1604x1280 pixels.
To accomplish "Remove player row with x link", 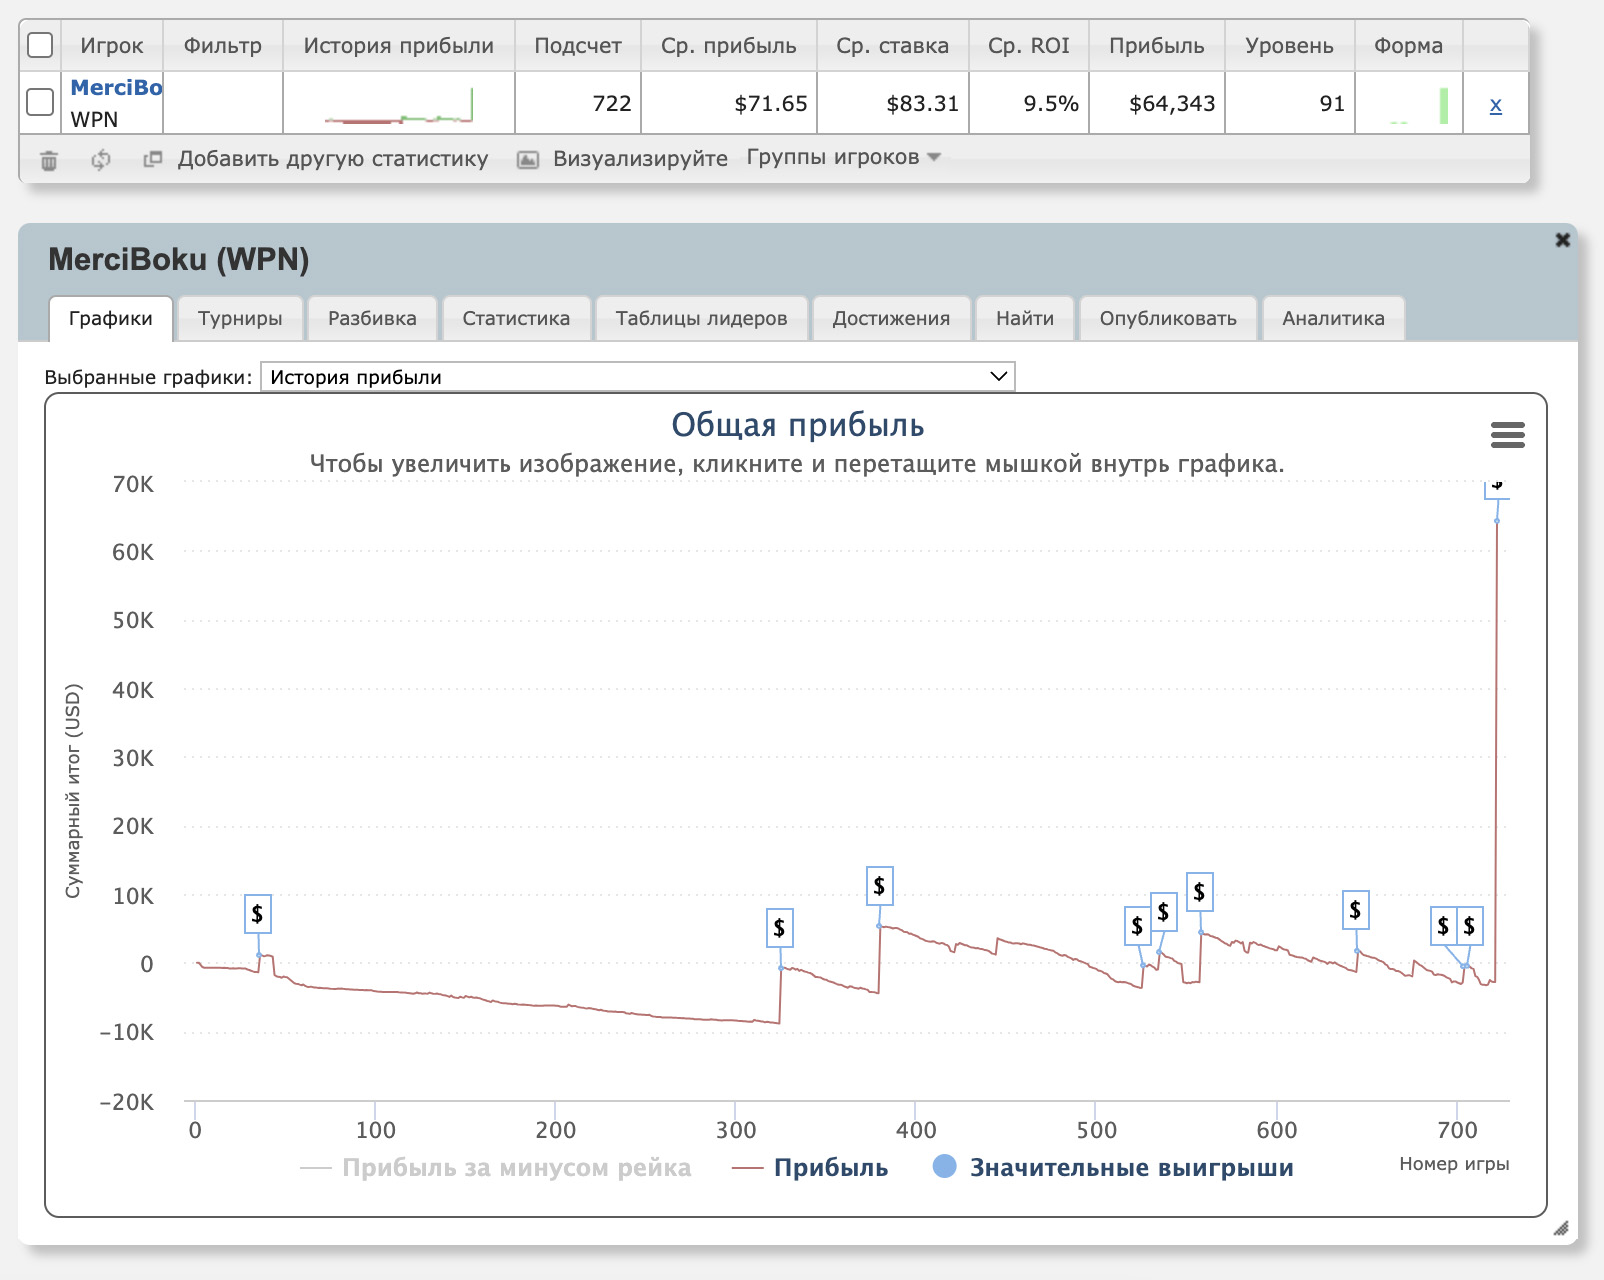I will [x=1495, y=105].
